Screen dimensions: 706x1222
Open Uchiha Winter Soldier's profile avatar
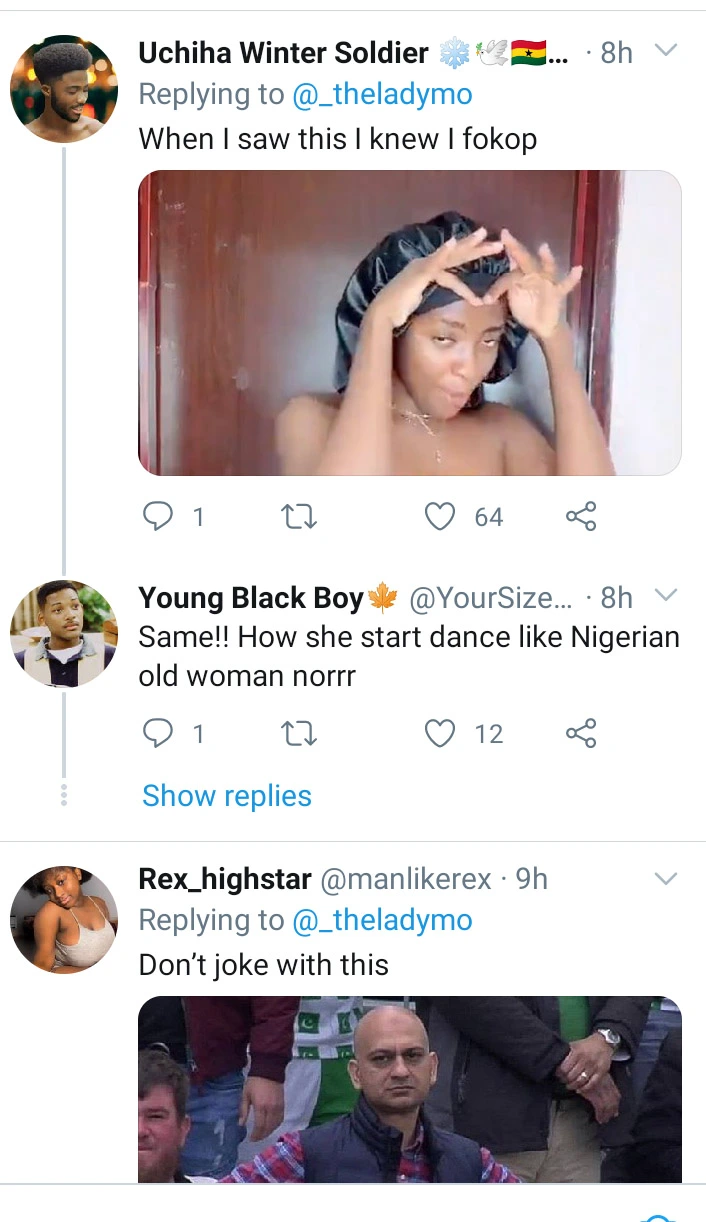(x=64, y=89)
